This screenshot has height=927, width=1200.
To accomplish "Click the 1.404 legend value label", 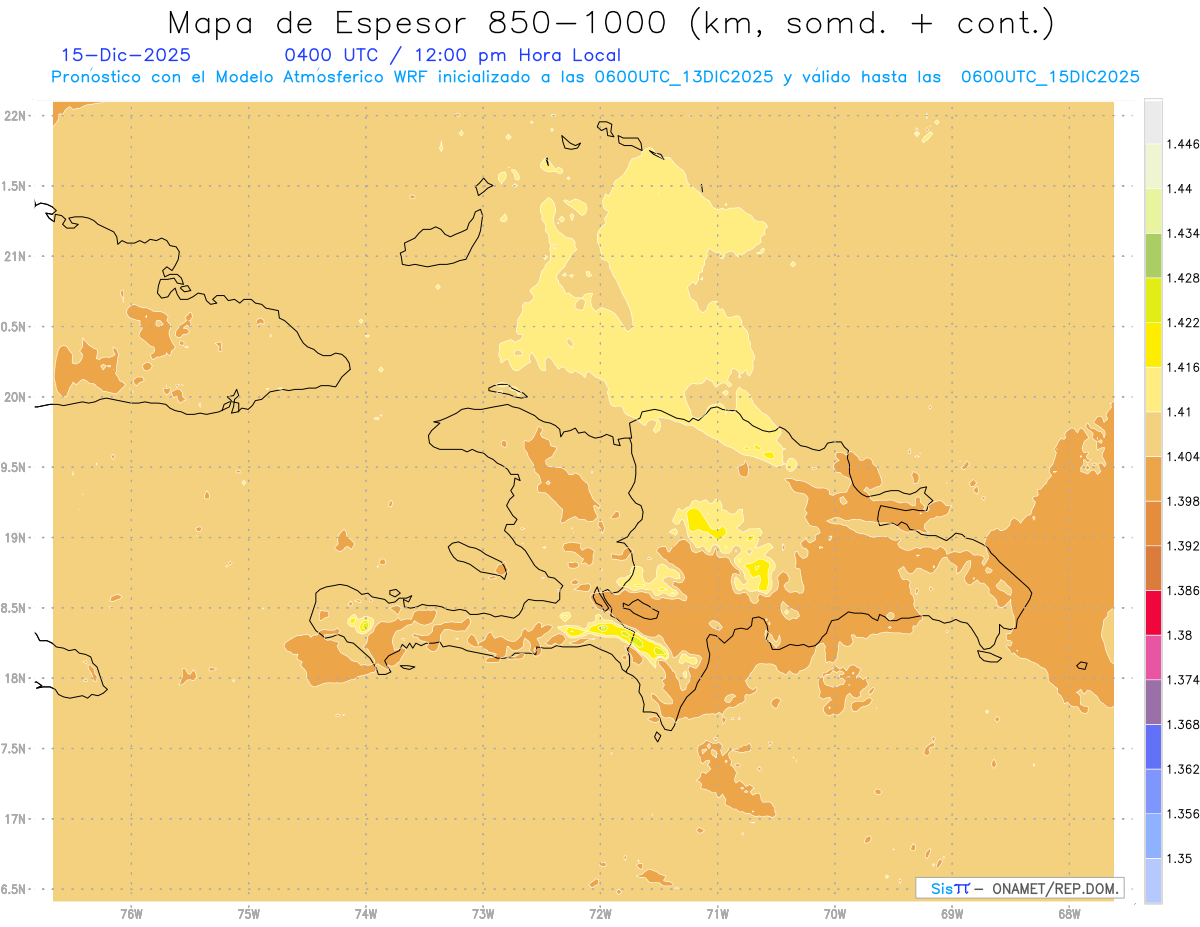I will coord(1185,457).
